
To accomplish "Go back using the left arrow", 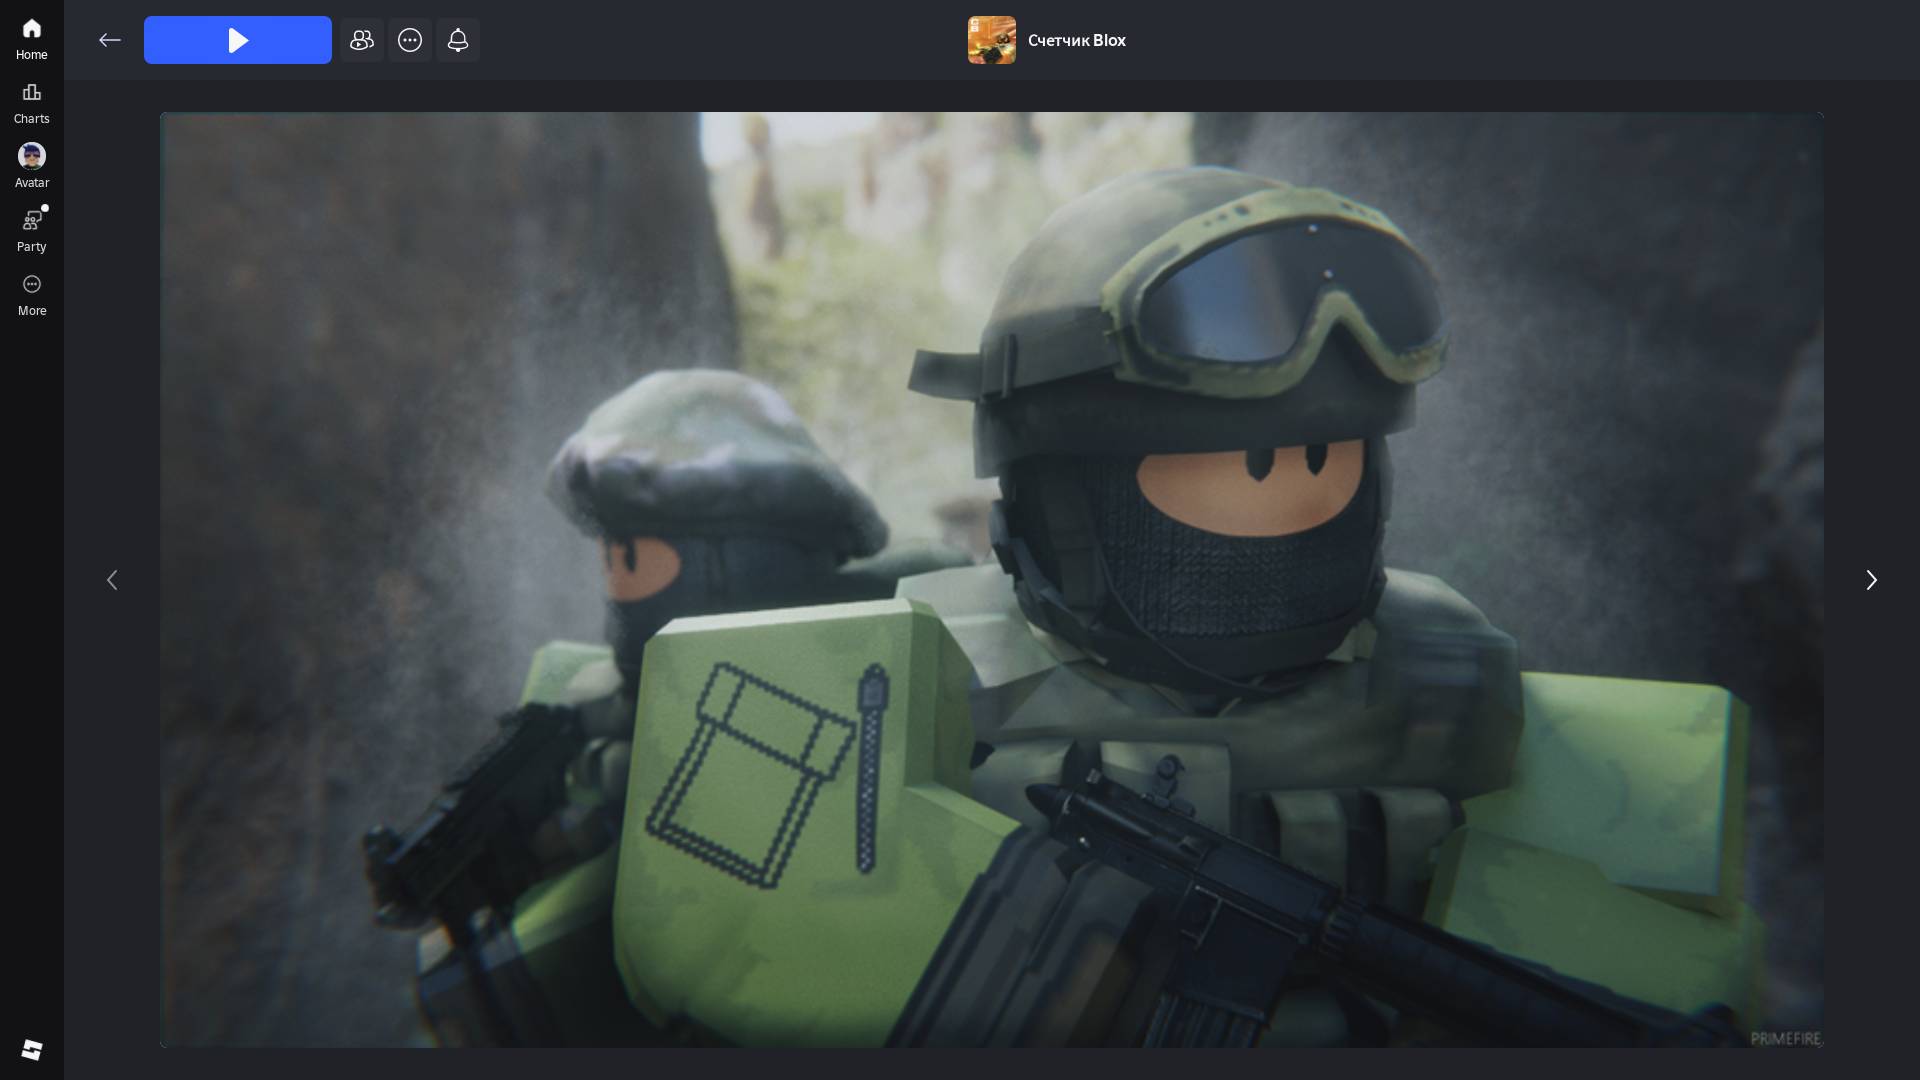I will pyautogui.click(x=110, y=40).
